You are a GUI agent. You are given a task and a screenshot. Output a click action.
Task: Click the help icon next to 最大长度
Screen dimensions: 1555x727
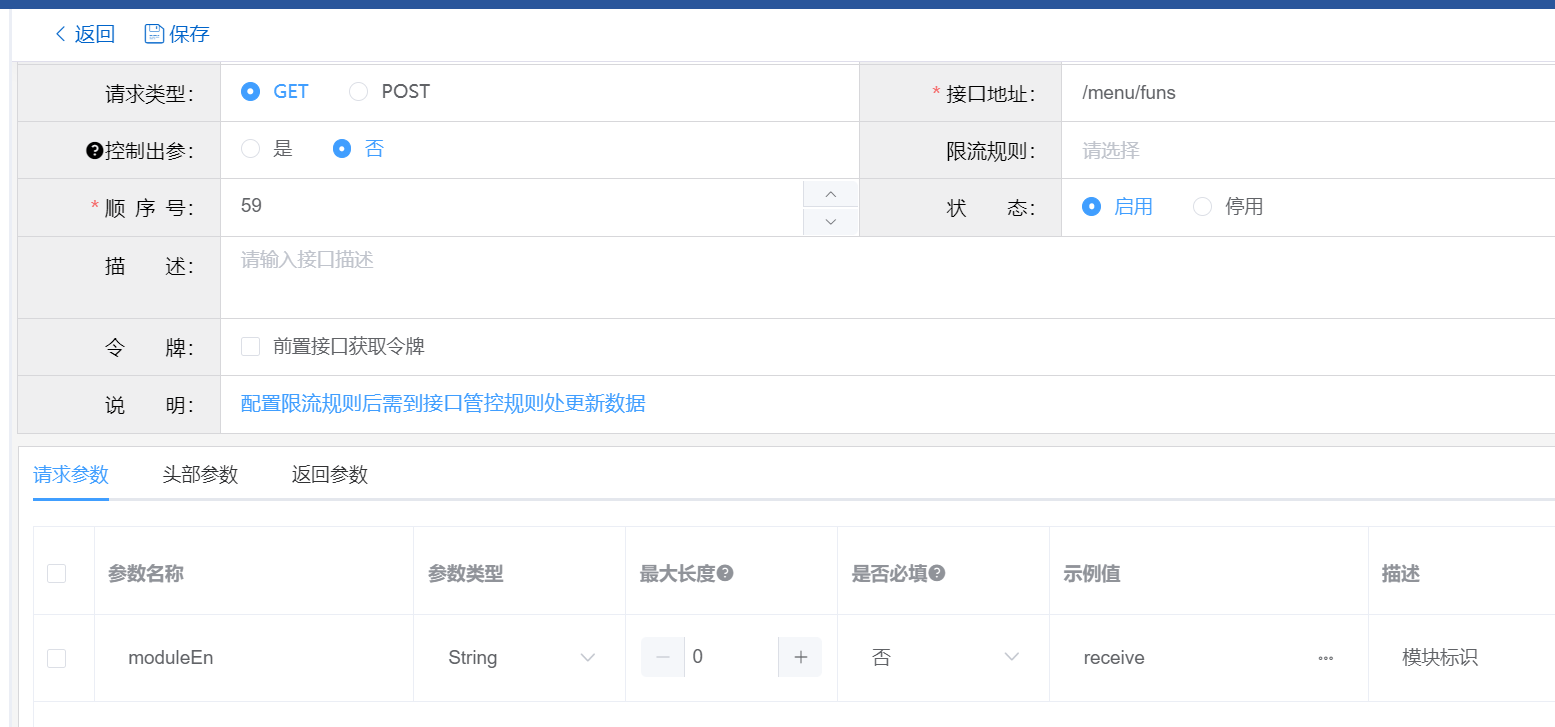726,573
